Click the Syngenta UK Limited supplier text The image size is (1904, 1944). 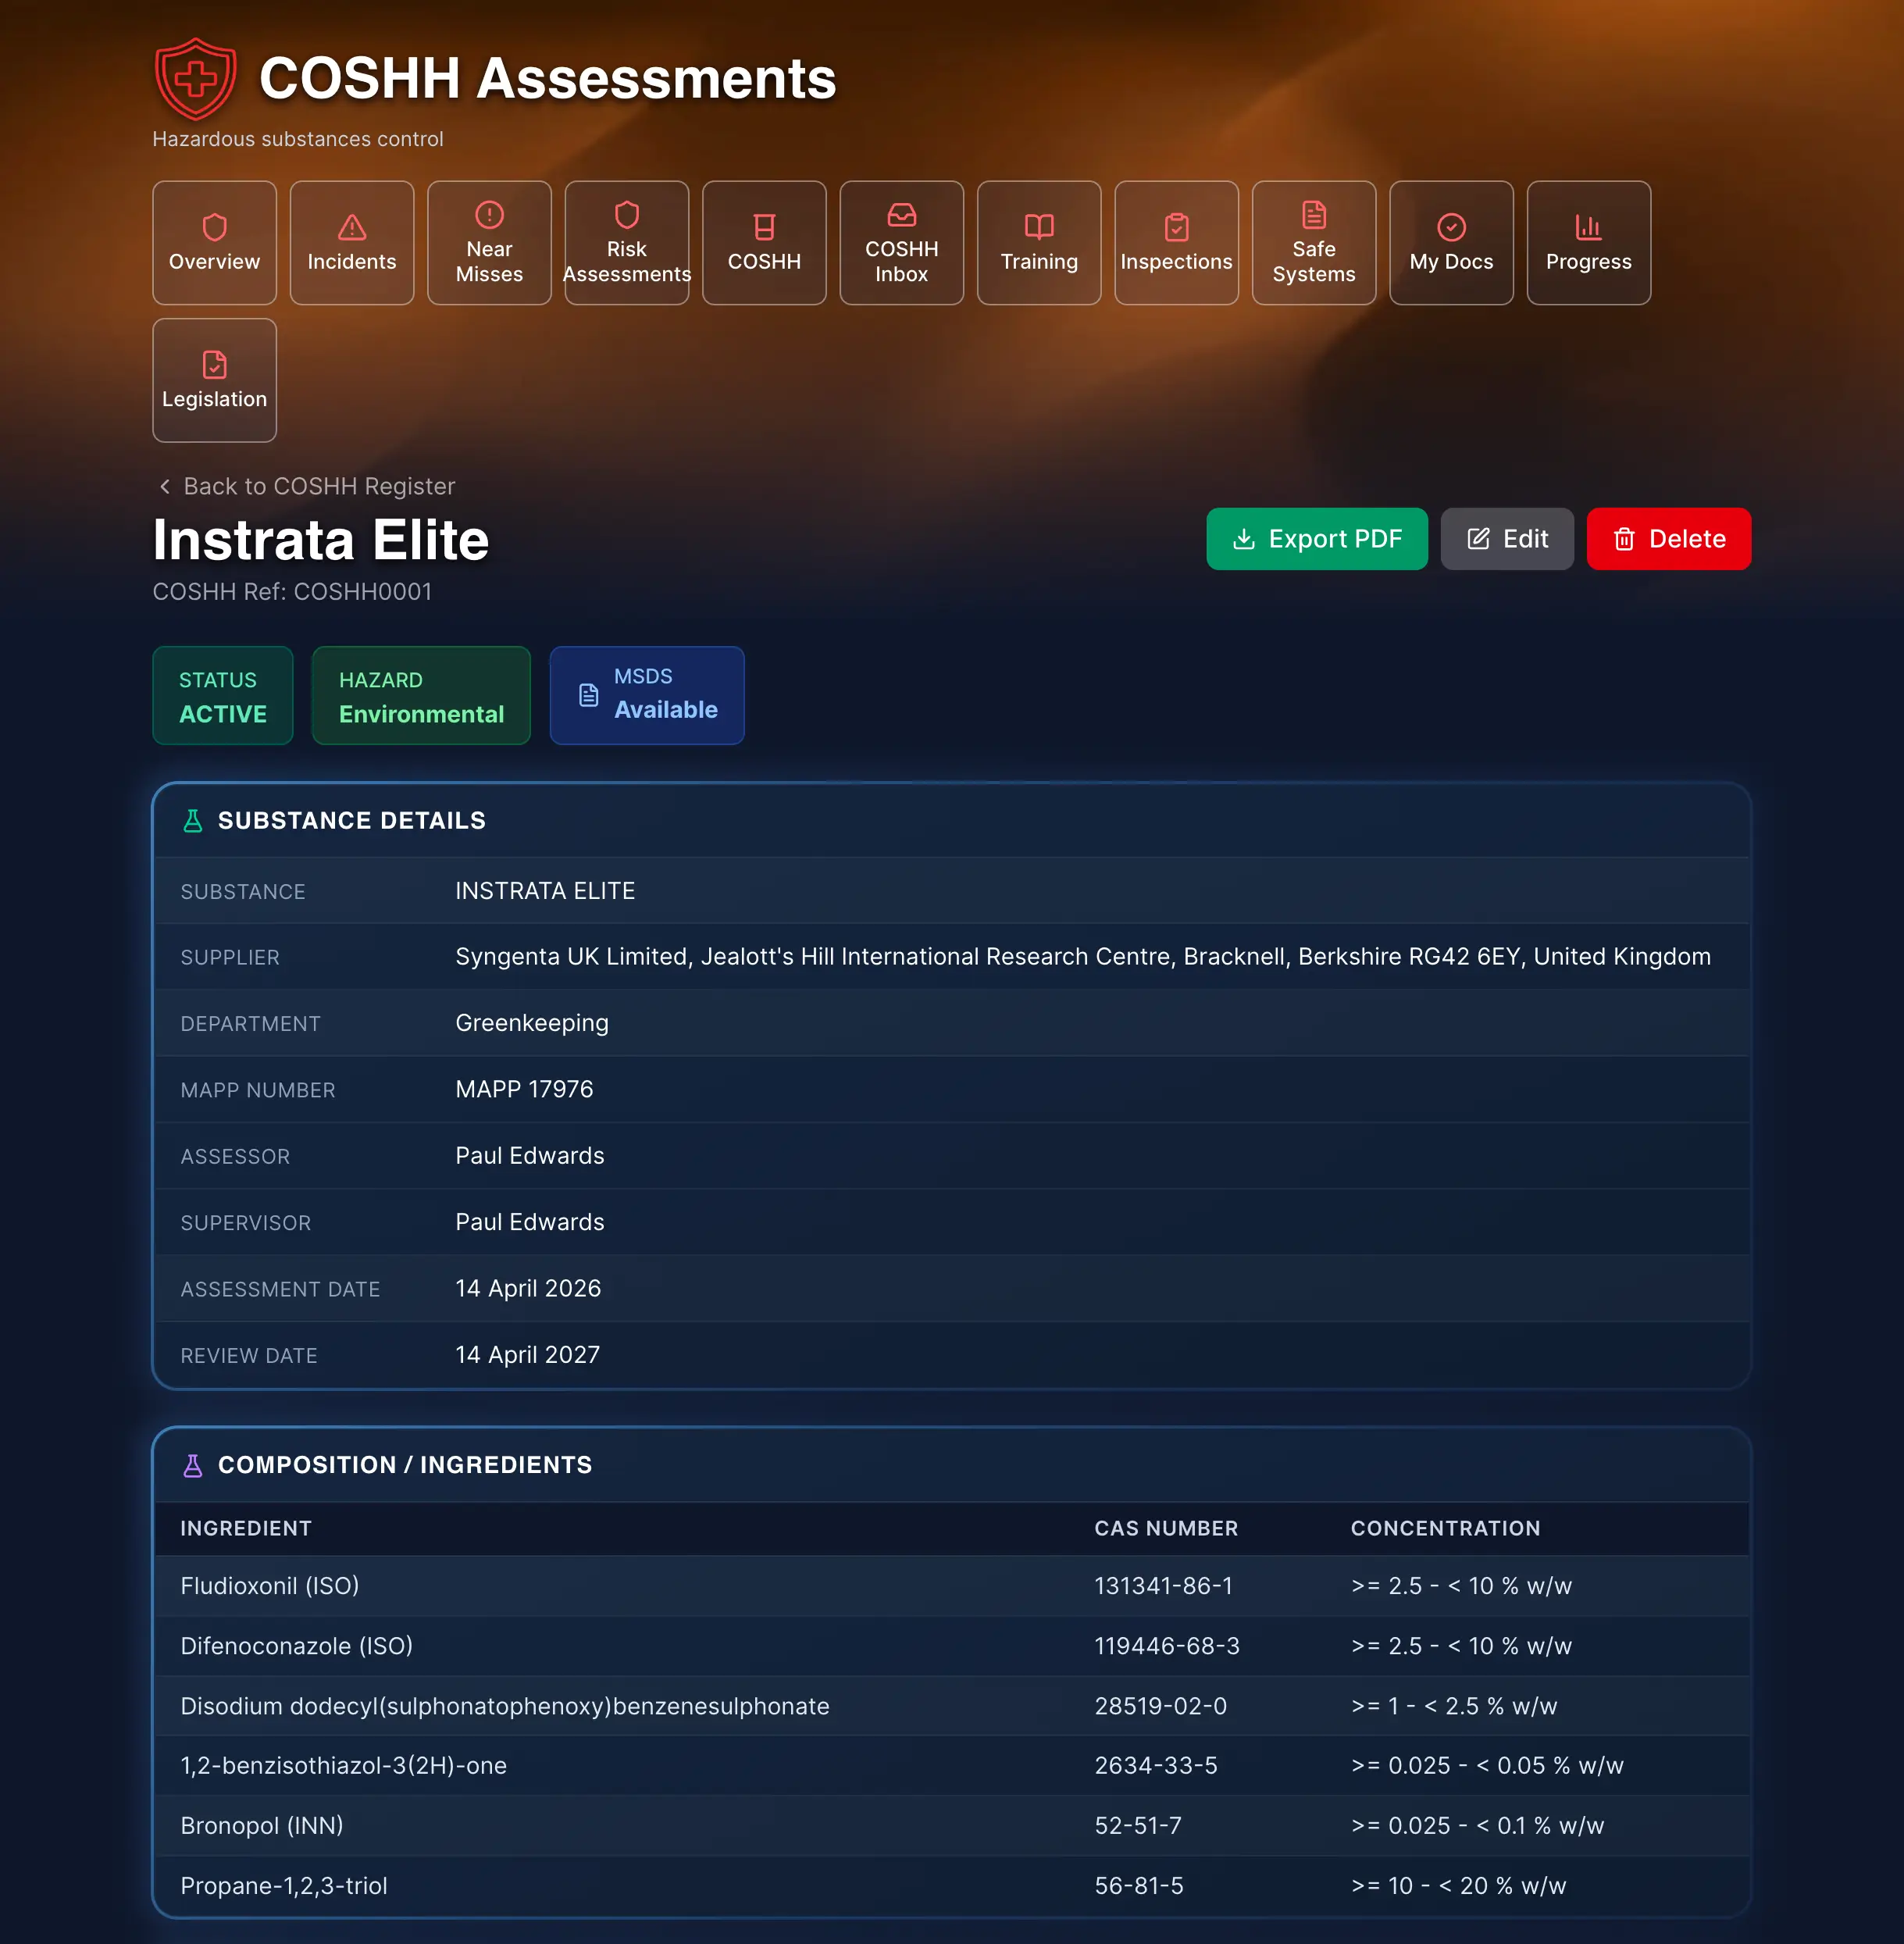[1083, 957]
